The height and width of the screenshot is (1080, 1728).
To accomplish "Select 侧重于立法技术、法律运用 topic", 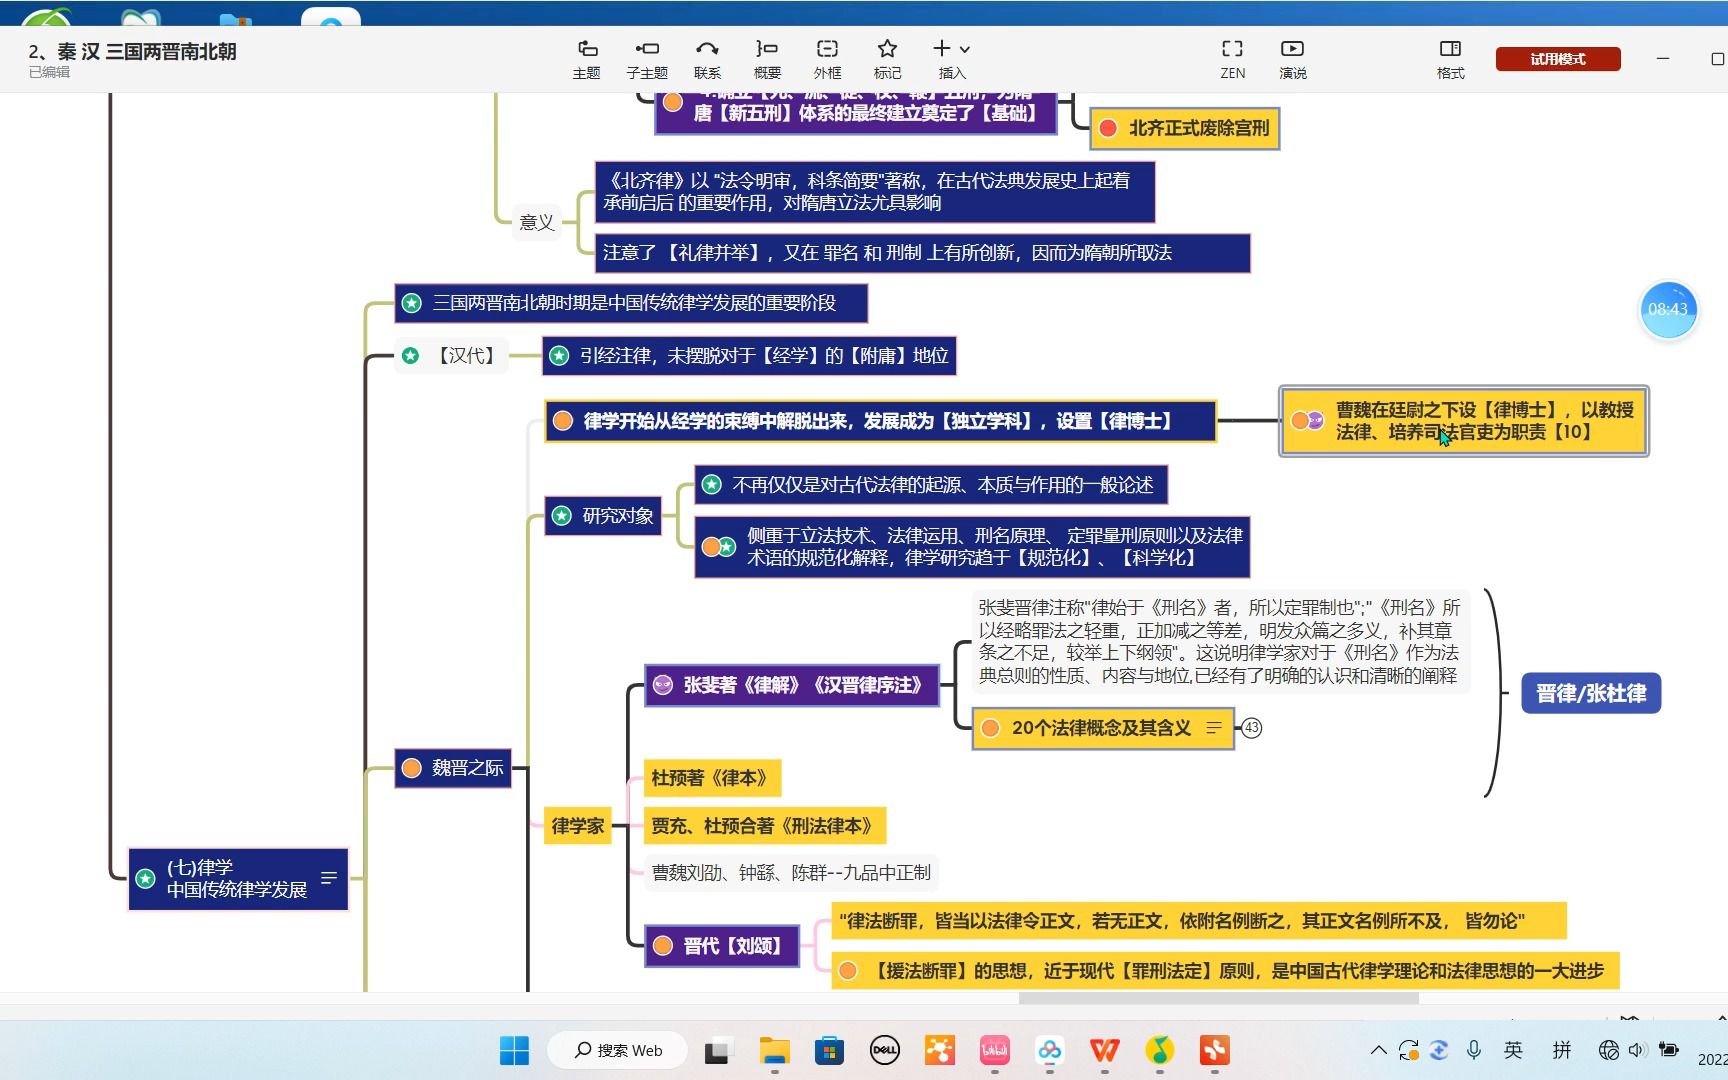I will click(x=972, y=547).
